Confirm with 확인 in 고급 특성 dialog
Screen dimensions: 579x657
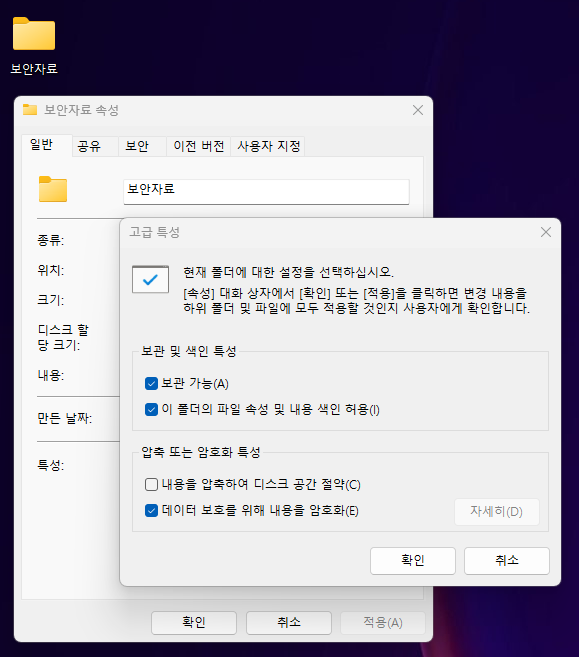[413, 561]
